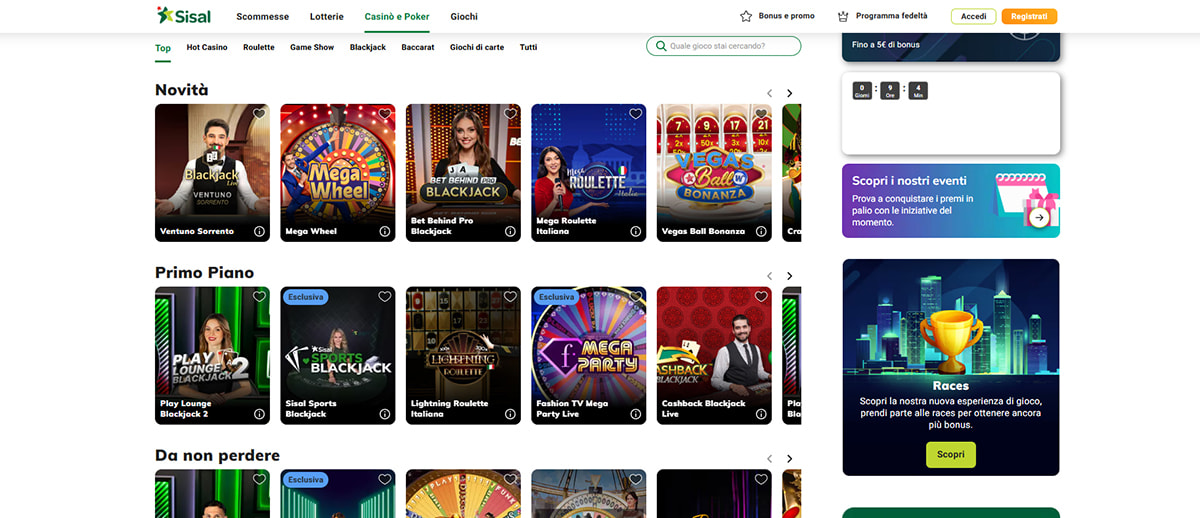
Task: Show next games in Da non perdere
Action: [789, 459]
